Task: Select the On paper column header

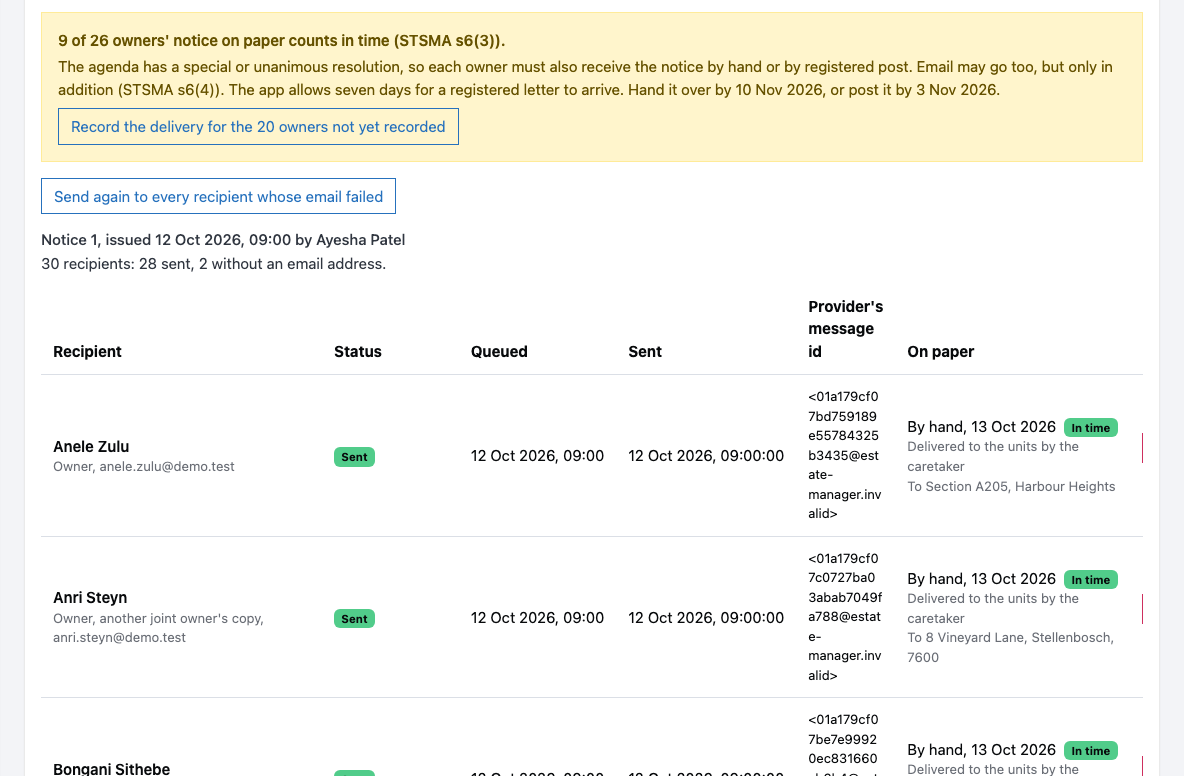Action: (941, 352)
